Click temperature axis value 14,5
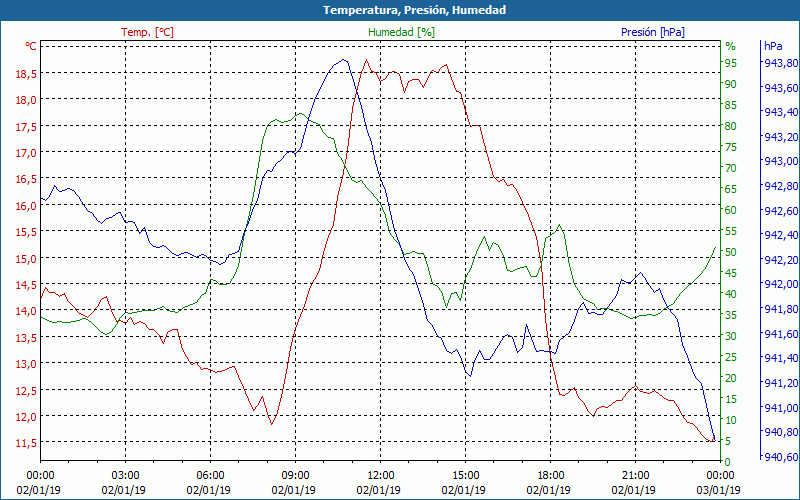 tap(26, 285)
